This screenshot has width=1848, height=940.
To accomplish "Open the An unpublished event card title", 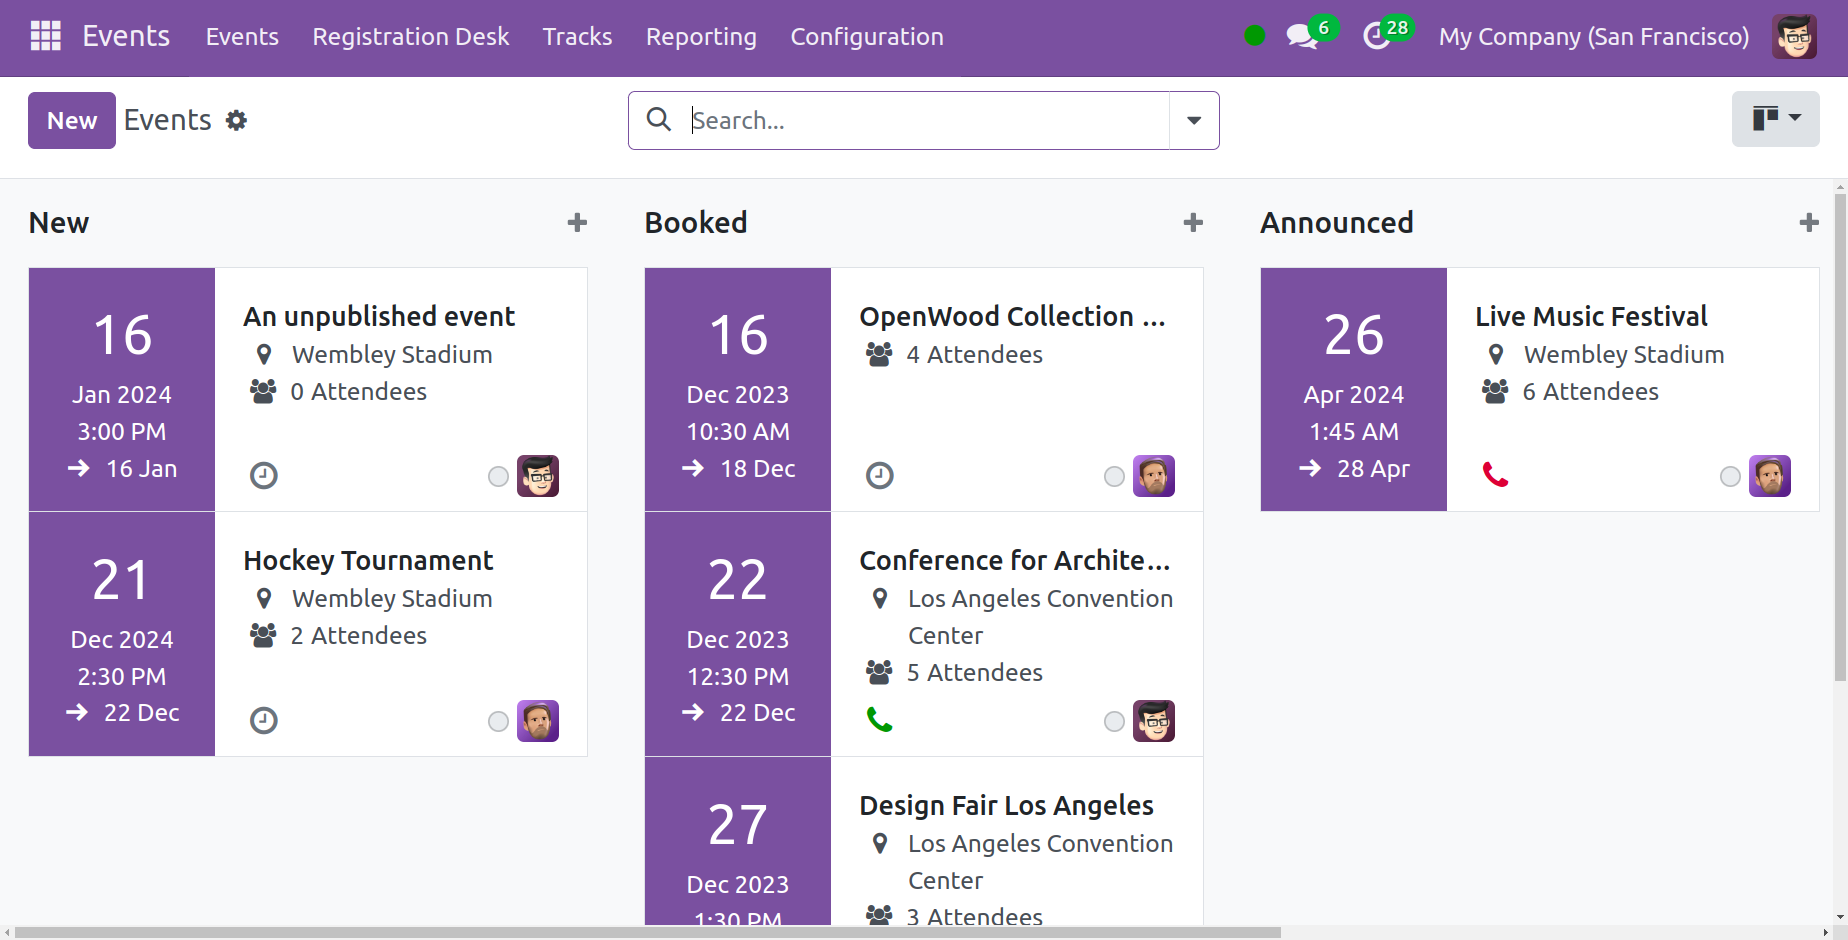I will [379, 316].
